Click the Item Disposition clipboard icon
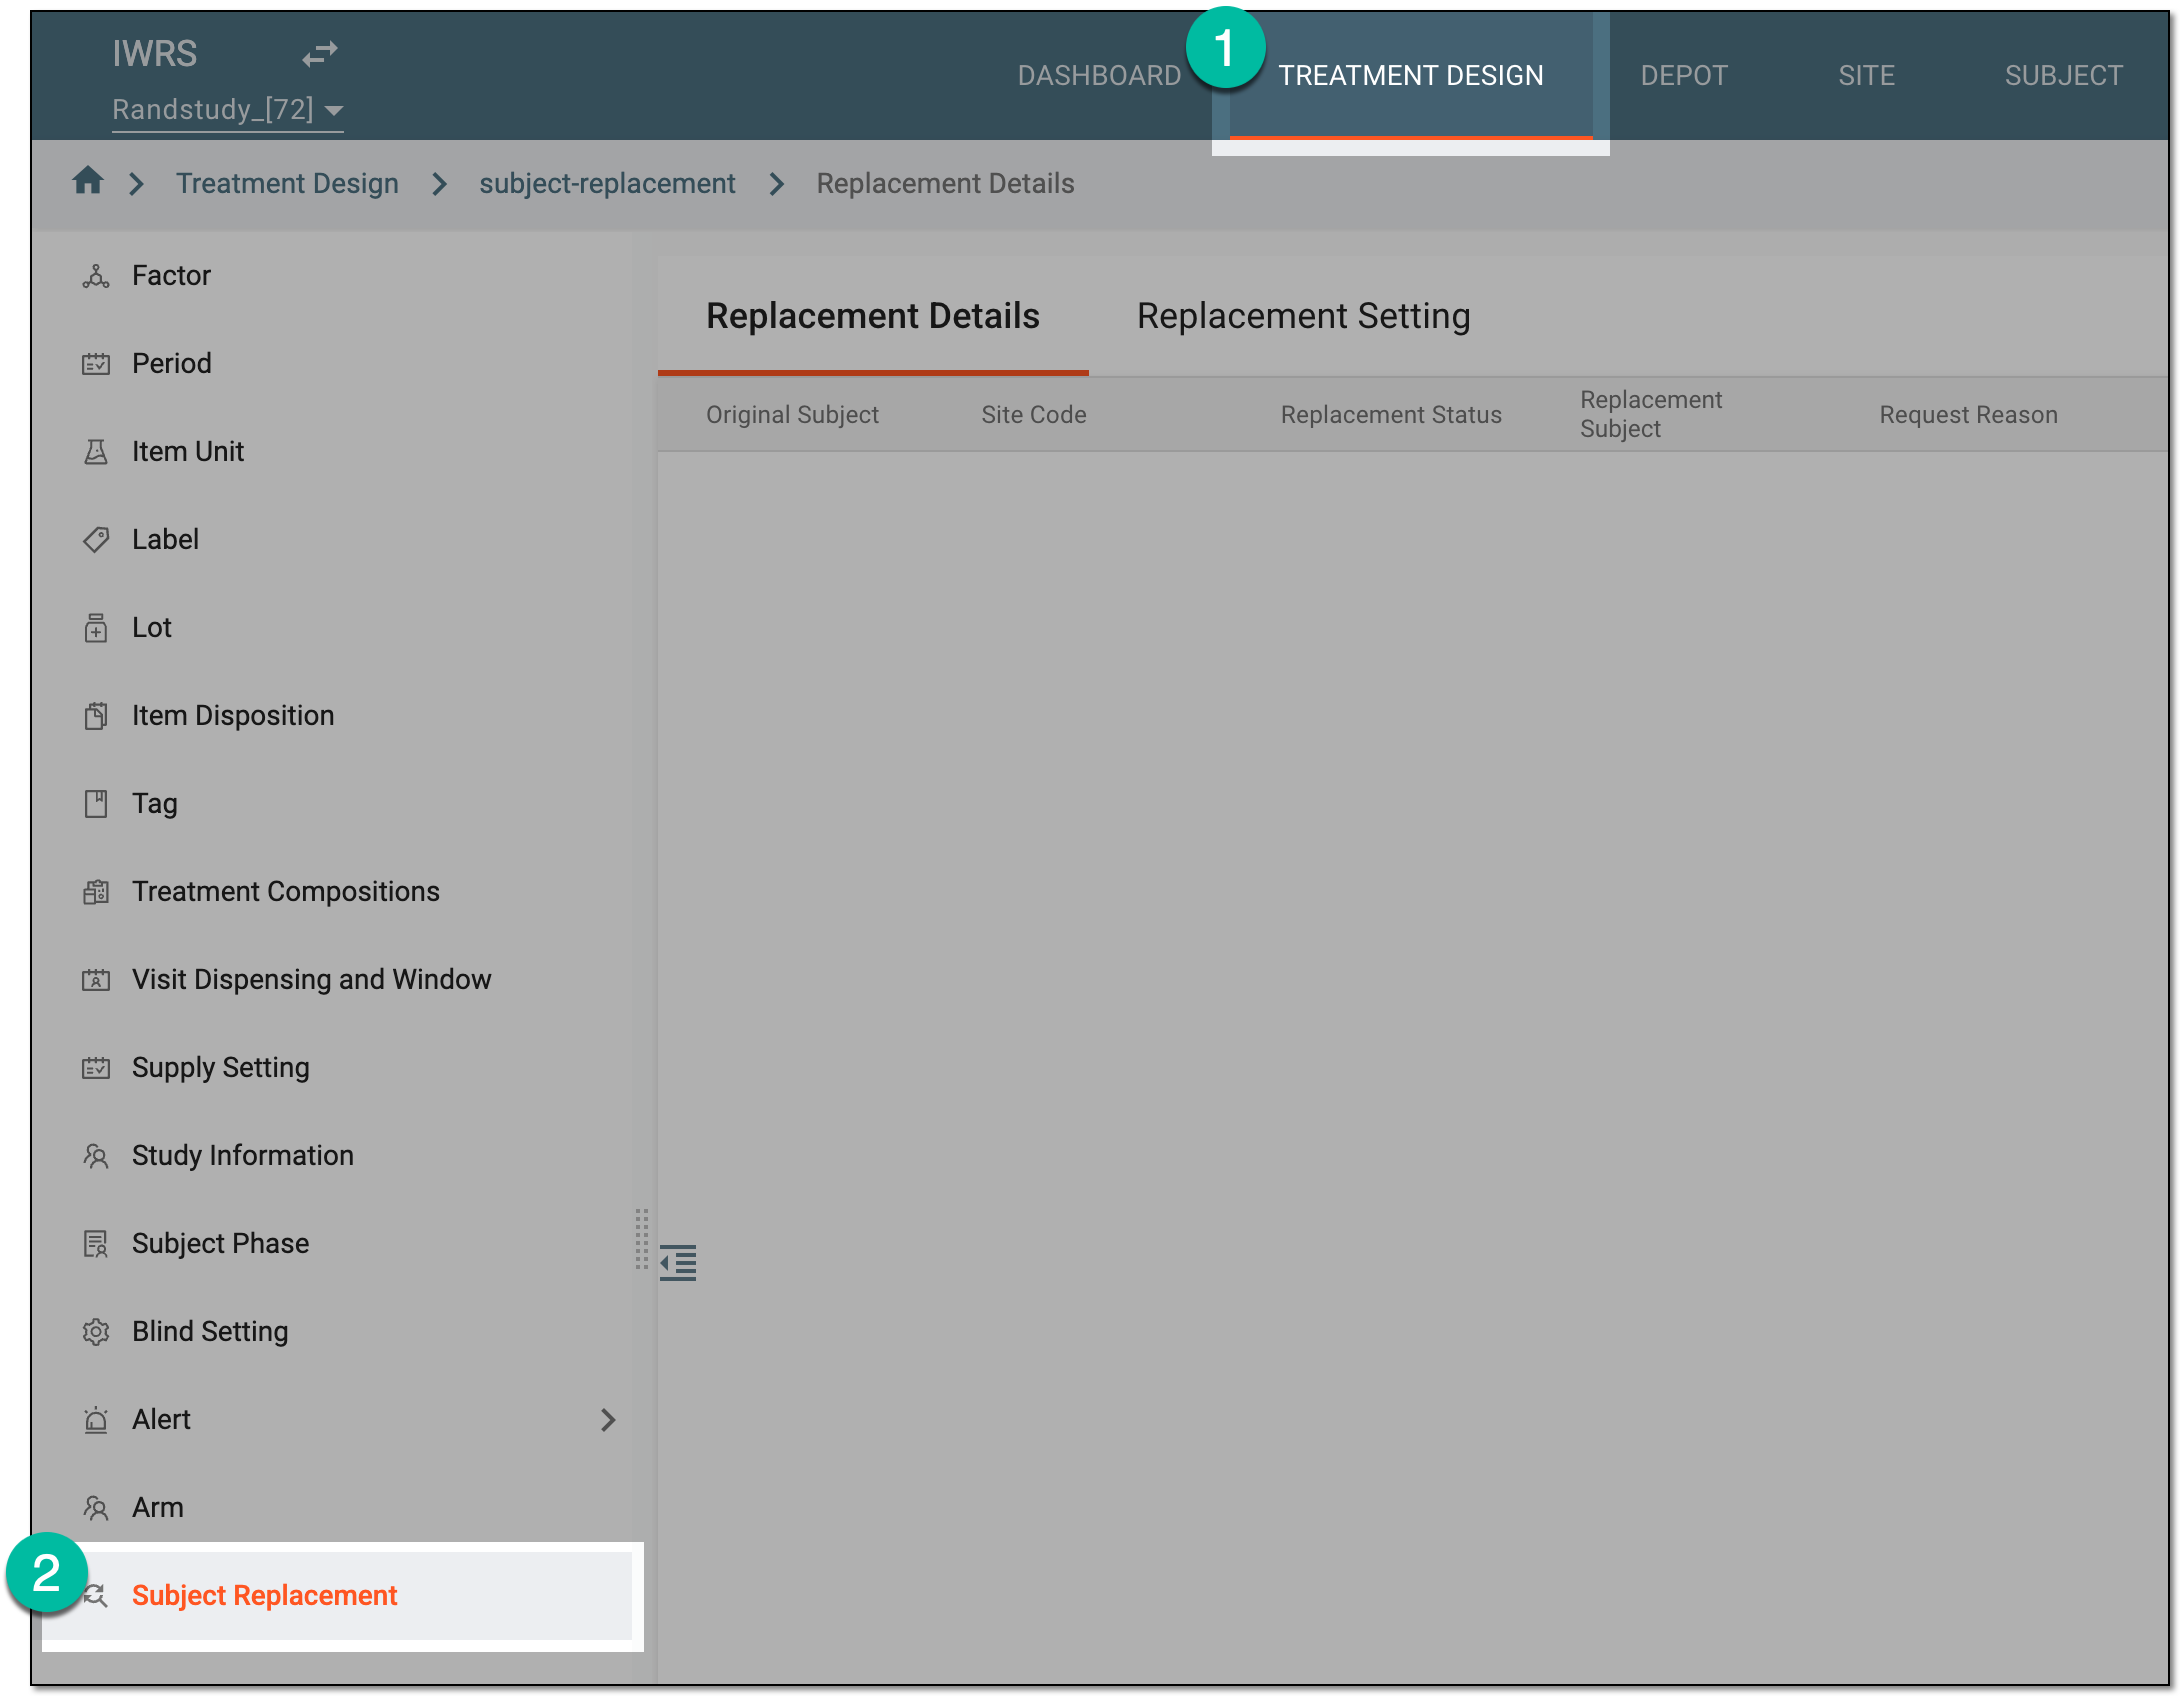Screen dimensions: 2180x1696 point(95,716)
